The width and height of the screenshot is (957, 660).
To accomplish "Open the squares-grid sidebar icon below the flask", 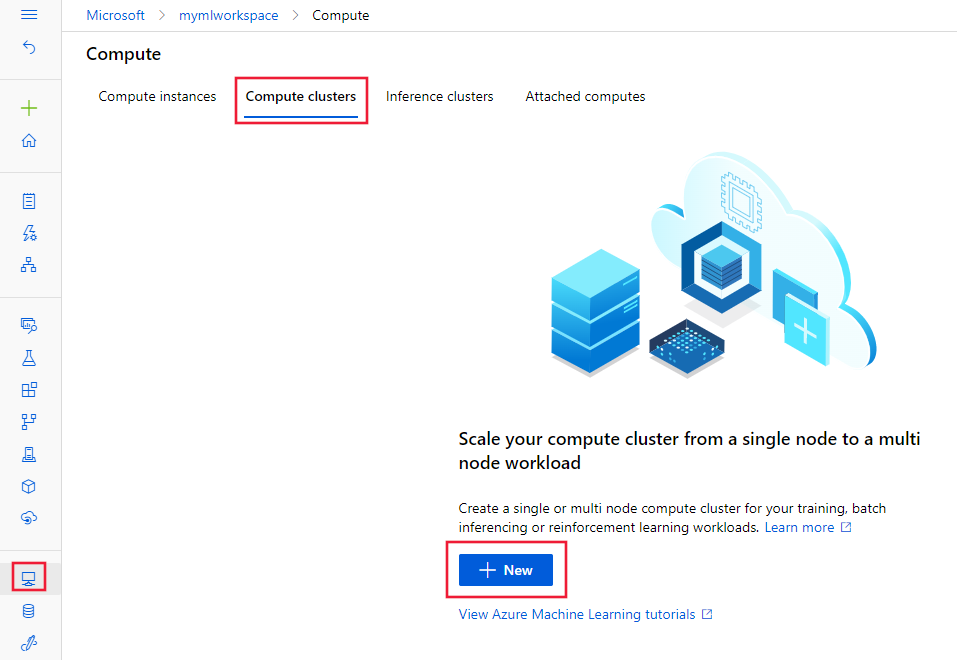I will [29, 390].
